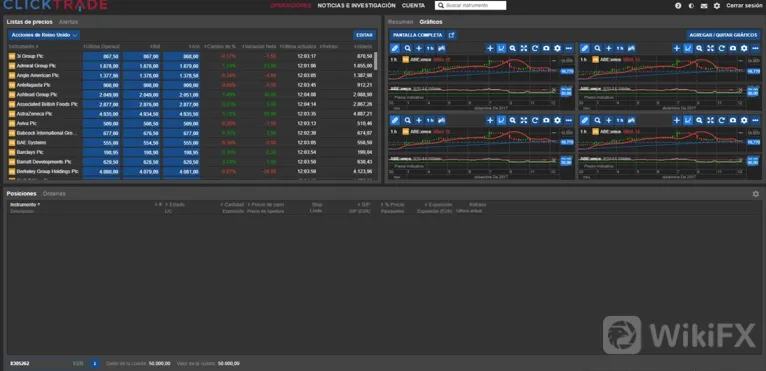Expand upper-left chart with the four-arrows icon
The image size is (766, 371).
pyautogui.click(x=524, y=48)
